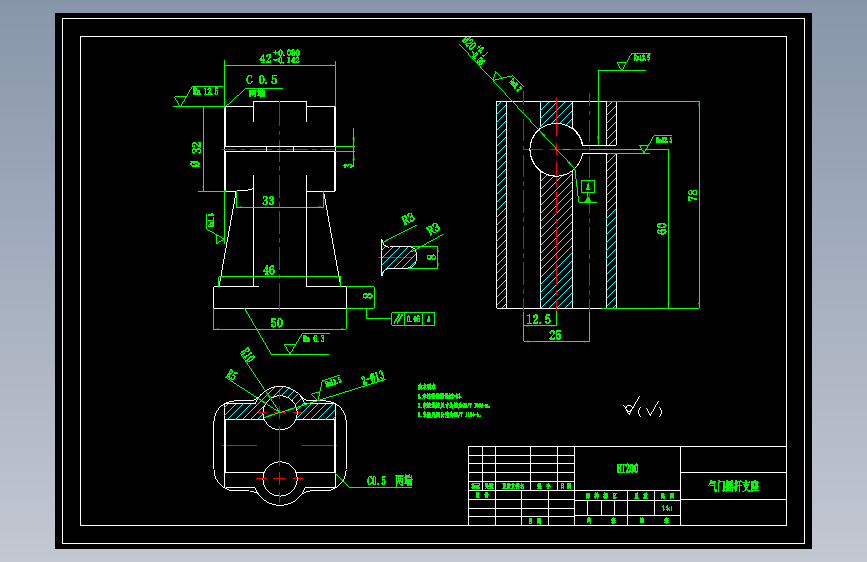Click the 'C0.5 两端' note by the bottom view
Screen dimensions: 867x562
(x=389, y=481)
